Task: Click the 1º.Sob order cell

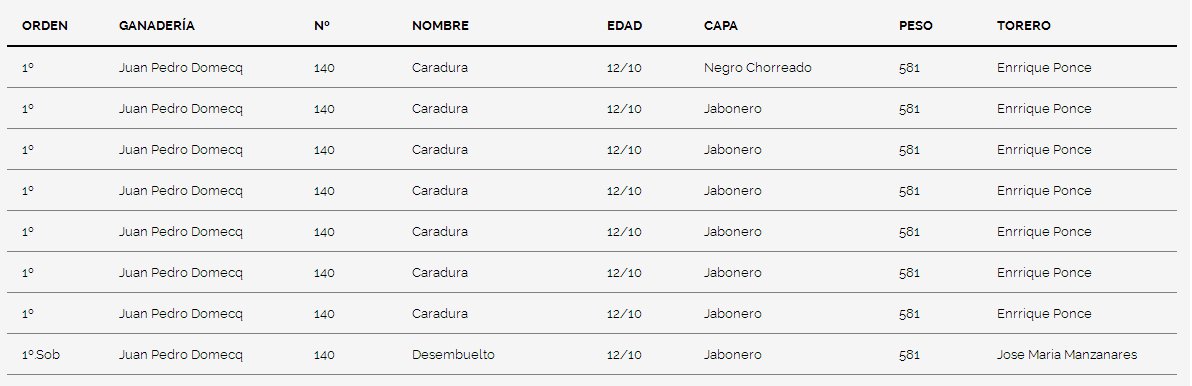Action: pyautogui.click(x=40, y=355)
